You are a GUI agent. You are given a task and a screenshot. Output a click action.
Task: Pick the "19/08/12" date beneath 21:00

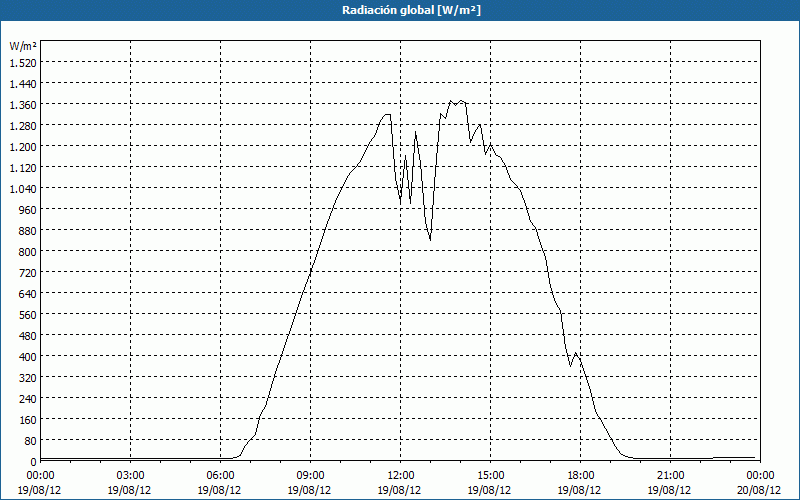click(670, 490)
